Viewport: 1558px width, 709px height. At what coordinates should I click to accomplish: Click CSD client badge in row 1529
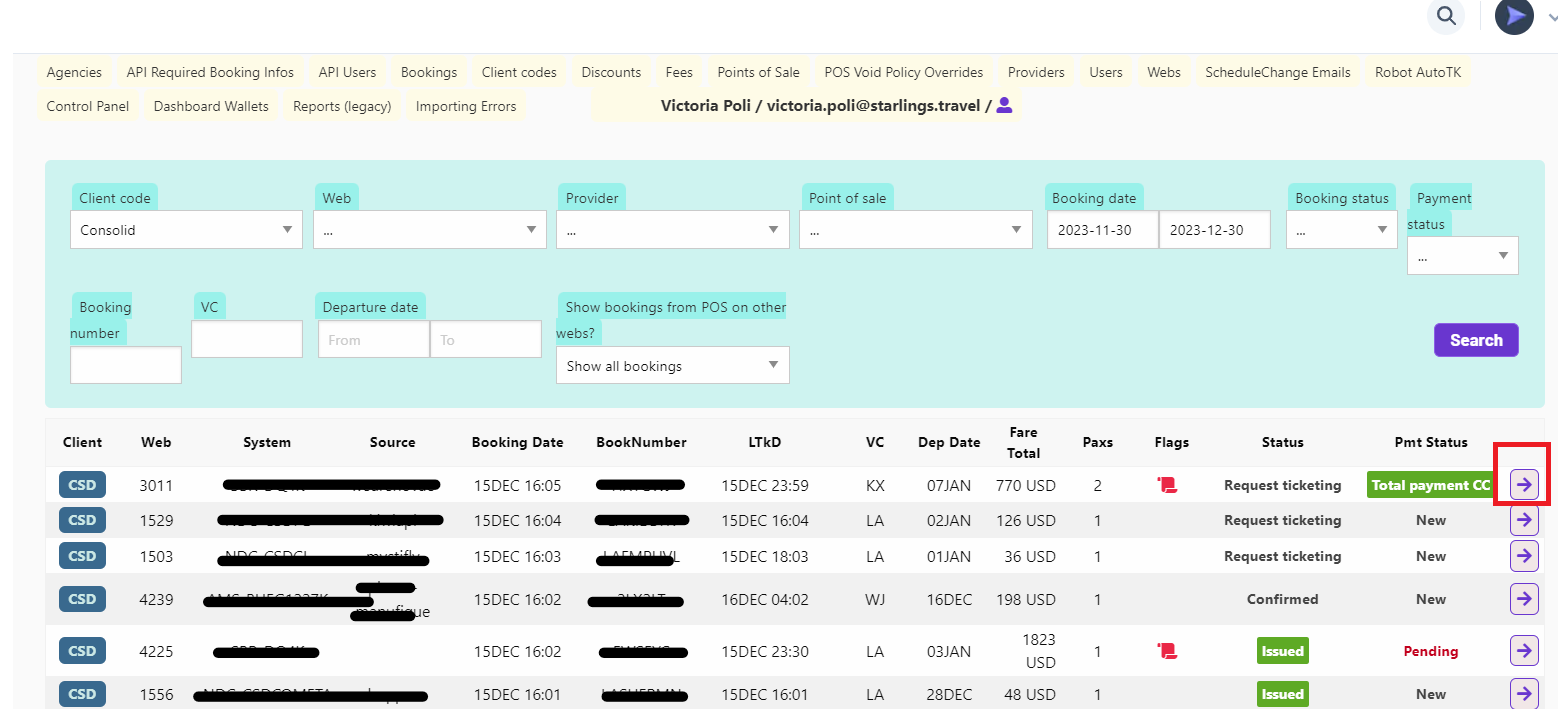tap(82, 520)
